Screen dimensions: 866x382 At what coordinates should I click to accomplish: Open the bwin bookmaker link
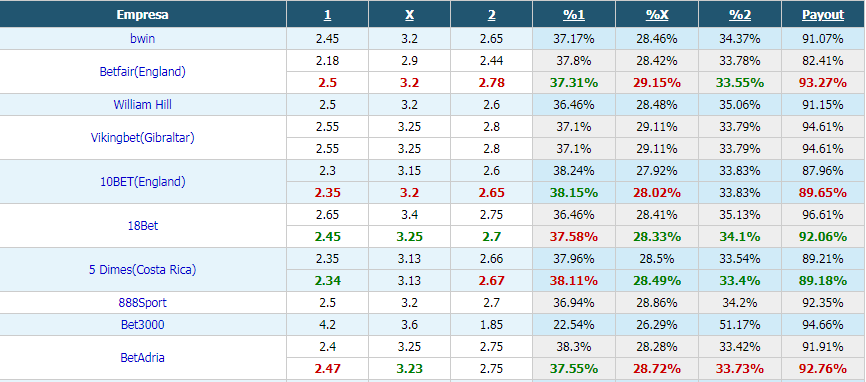142,39
